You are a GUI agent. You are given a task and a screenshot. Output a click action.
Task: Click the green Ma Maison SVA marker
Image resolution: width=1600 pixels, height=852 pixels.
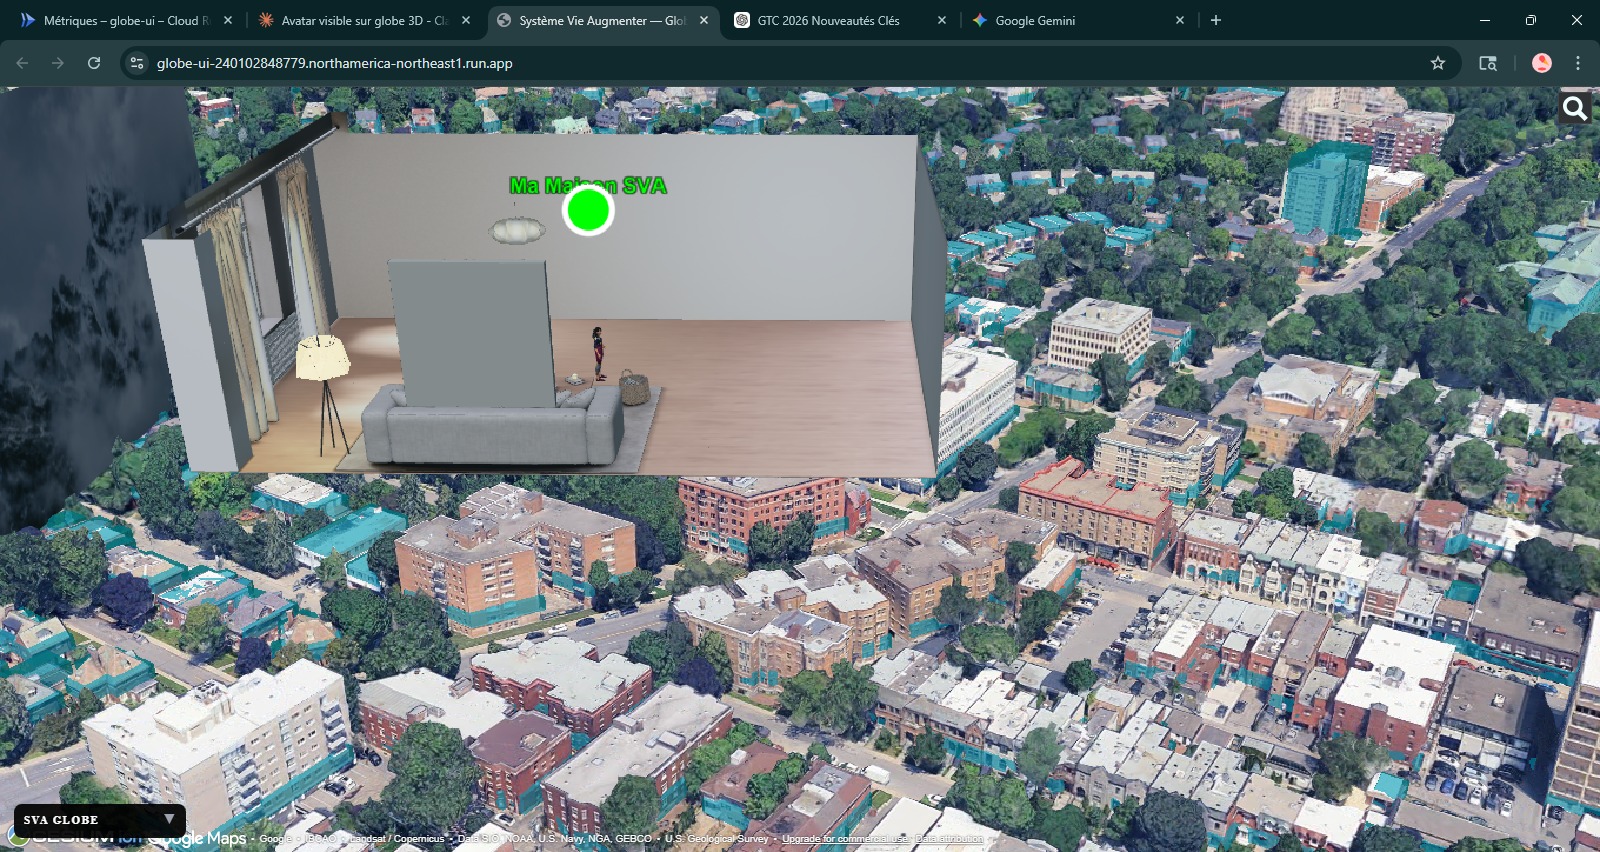pyautogui.click(x=588, y=211)
